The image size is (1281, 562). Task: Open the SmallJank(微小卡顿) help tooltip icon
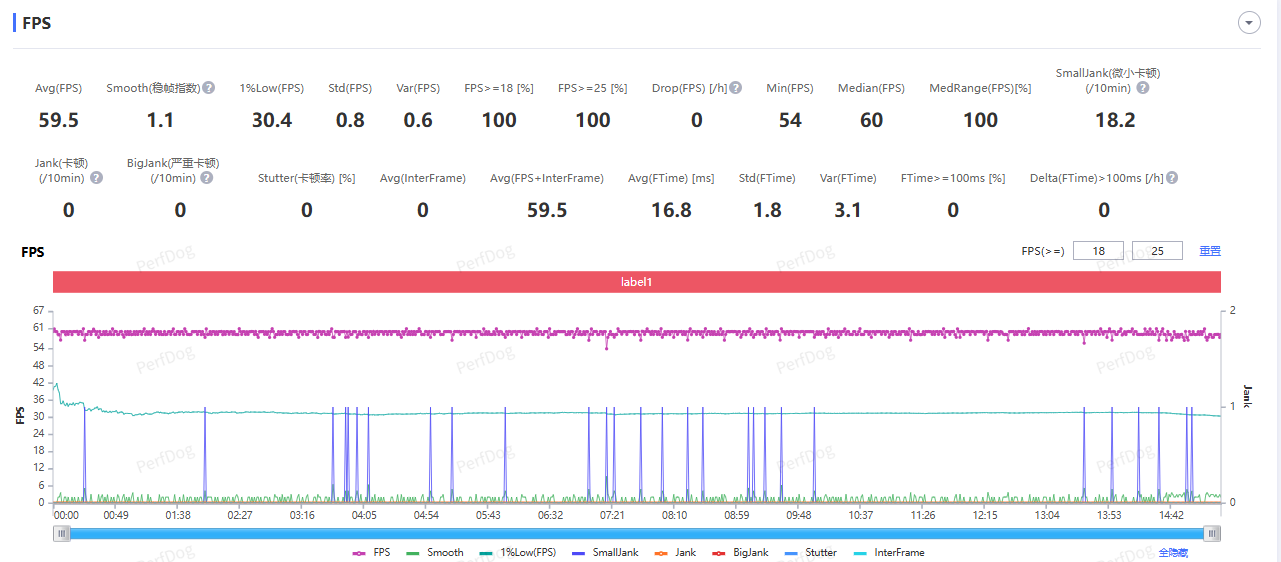tap(1143, 88)
